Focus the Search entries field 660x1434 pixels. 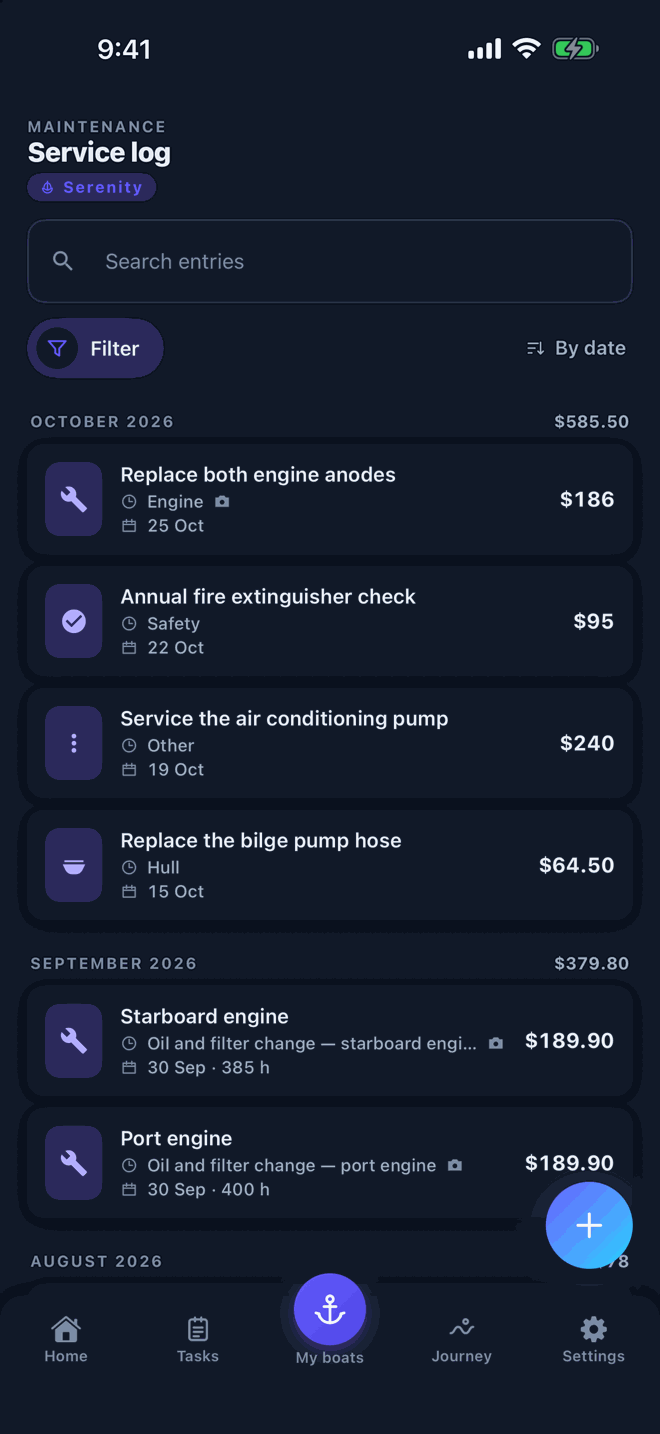[x=330, y=261]
